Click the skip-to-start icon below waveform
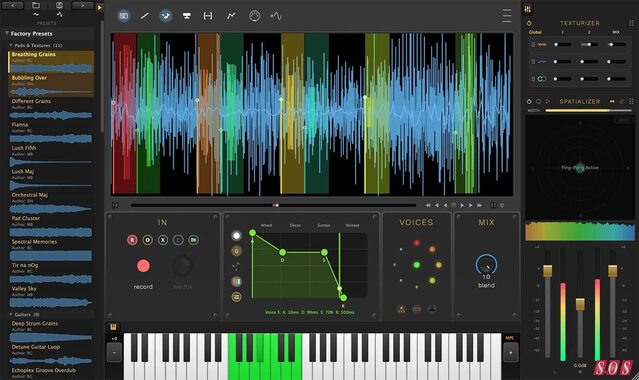Screen dimensions: 639x380 pyautogui.click(x=115, y=205)
